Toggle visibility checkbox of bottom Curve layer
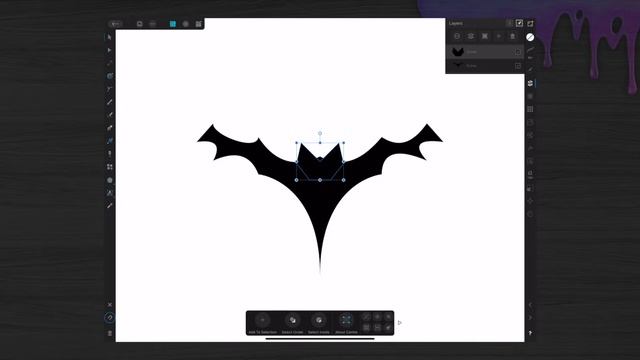 pos(518,66)
